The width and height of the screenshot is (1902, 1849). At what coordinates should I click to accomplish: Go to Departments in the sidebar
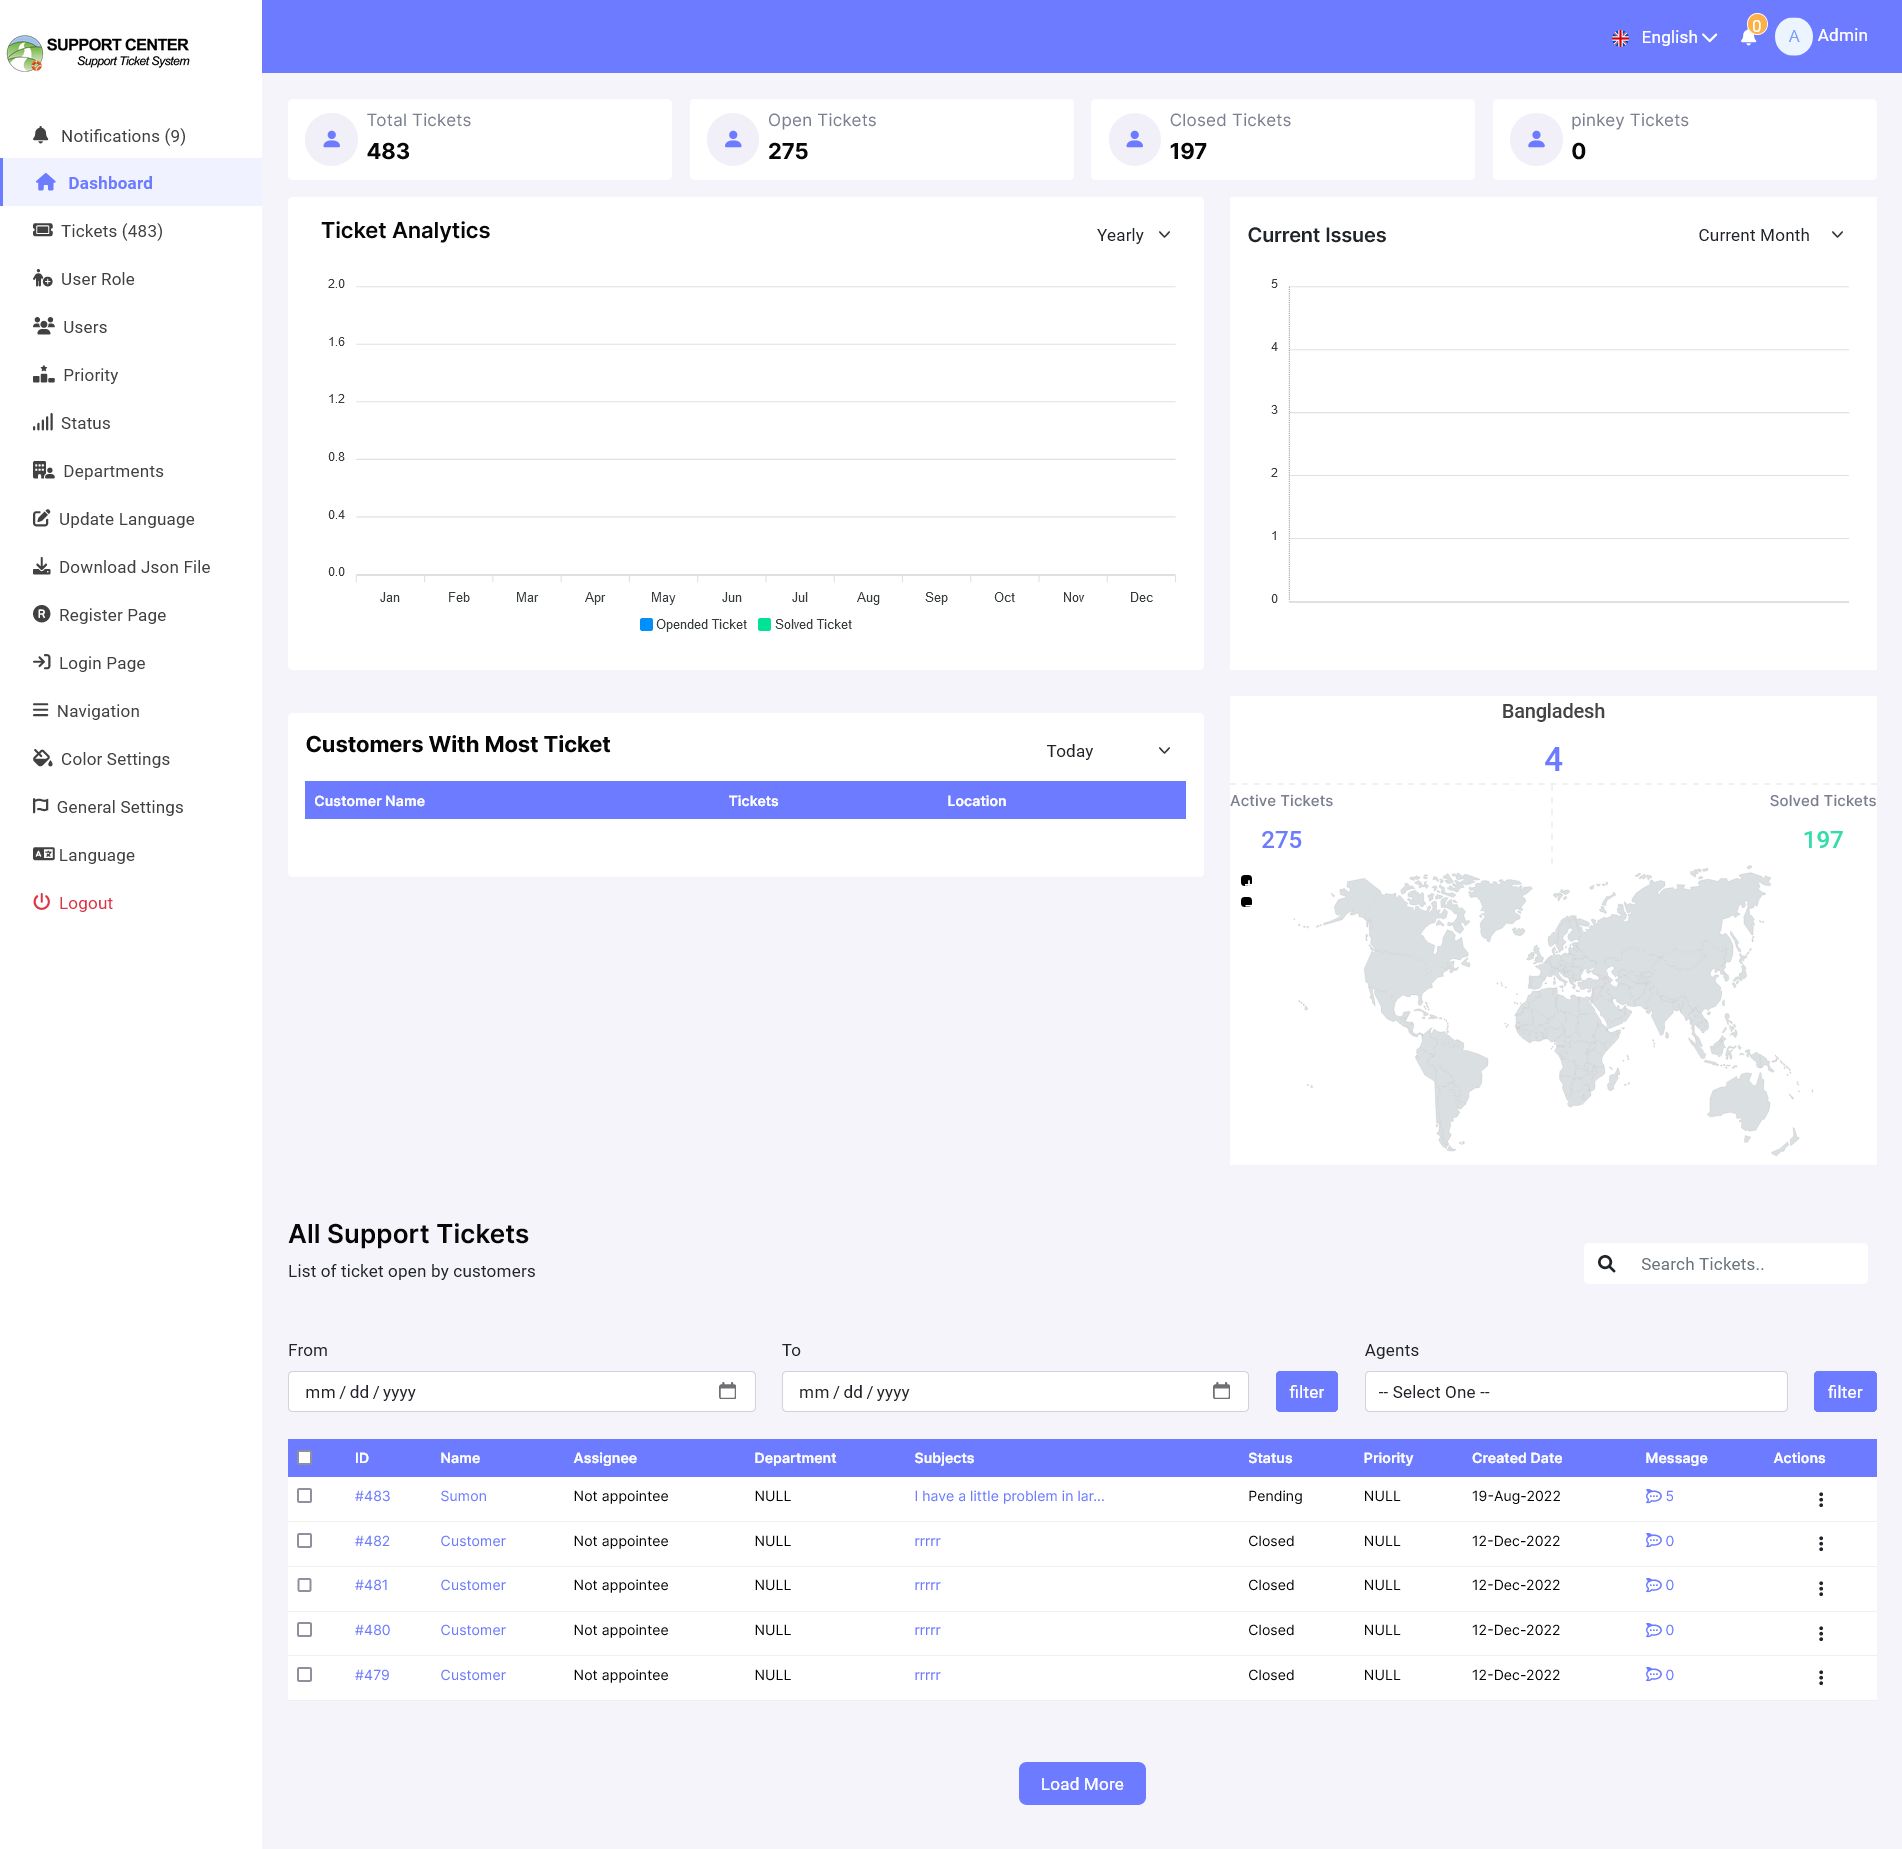[112, 471]
